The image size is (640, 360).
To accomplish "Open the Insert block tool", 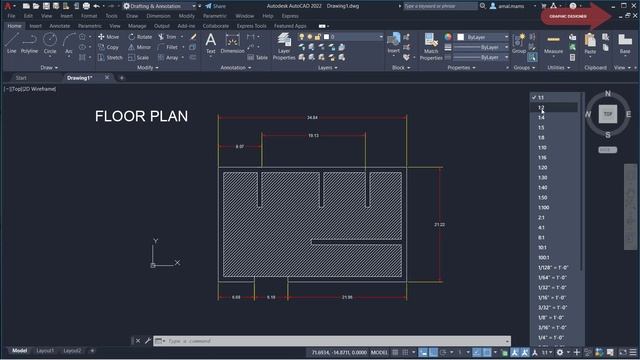I will click(393, 43).
